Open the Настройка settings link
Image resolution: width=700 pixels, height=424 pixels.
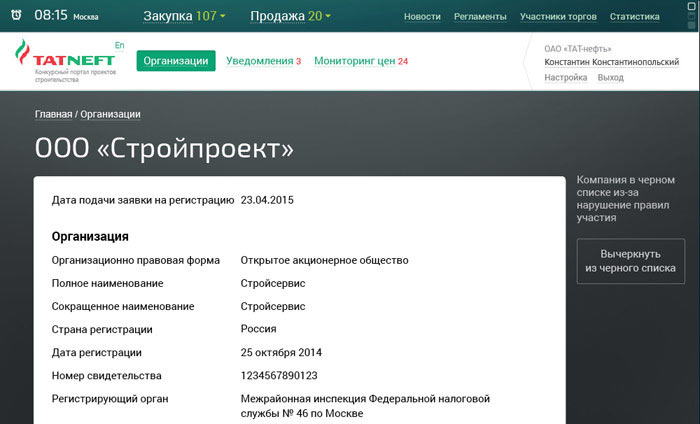[x=566, y=77]
